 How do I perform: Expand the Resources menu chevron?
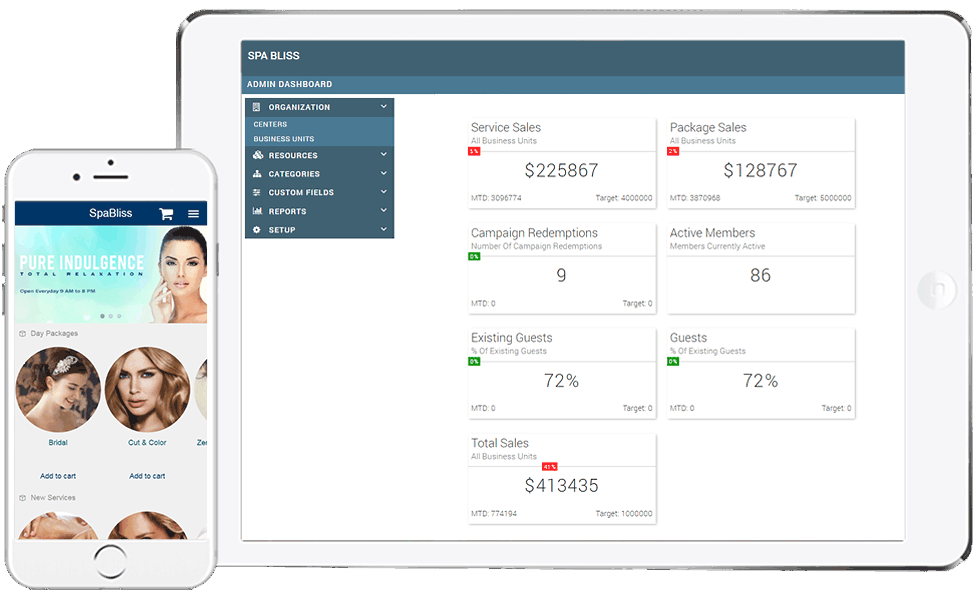coord(383,155)
